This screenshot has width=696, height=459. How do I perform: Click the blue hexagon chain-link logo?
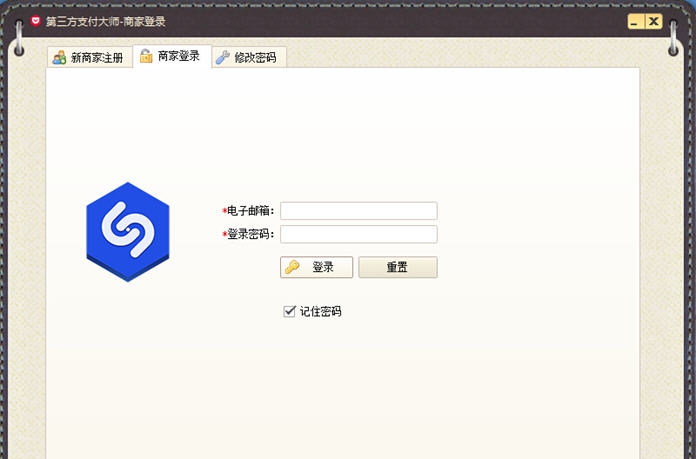tap(128, 232)
